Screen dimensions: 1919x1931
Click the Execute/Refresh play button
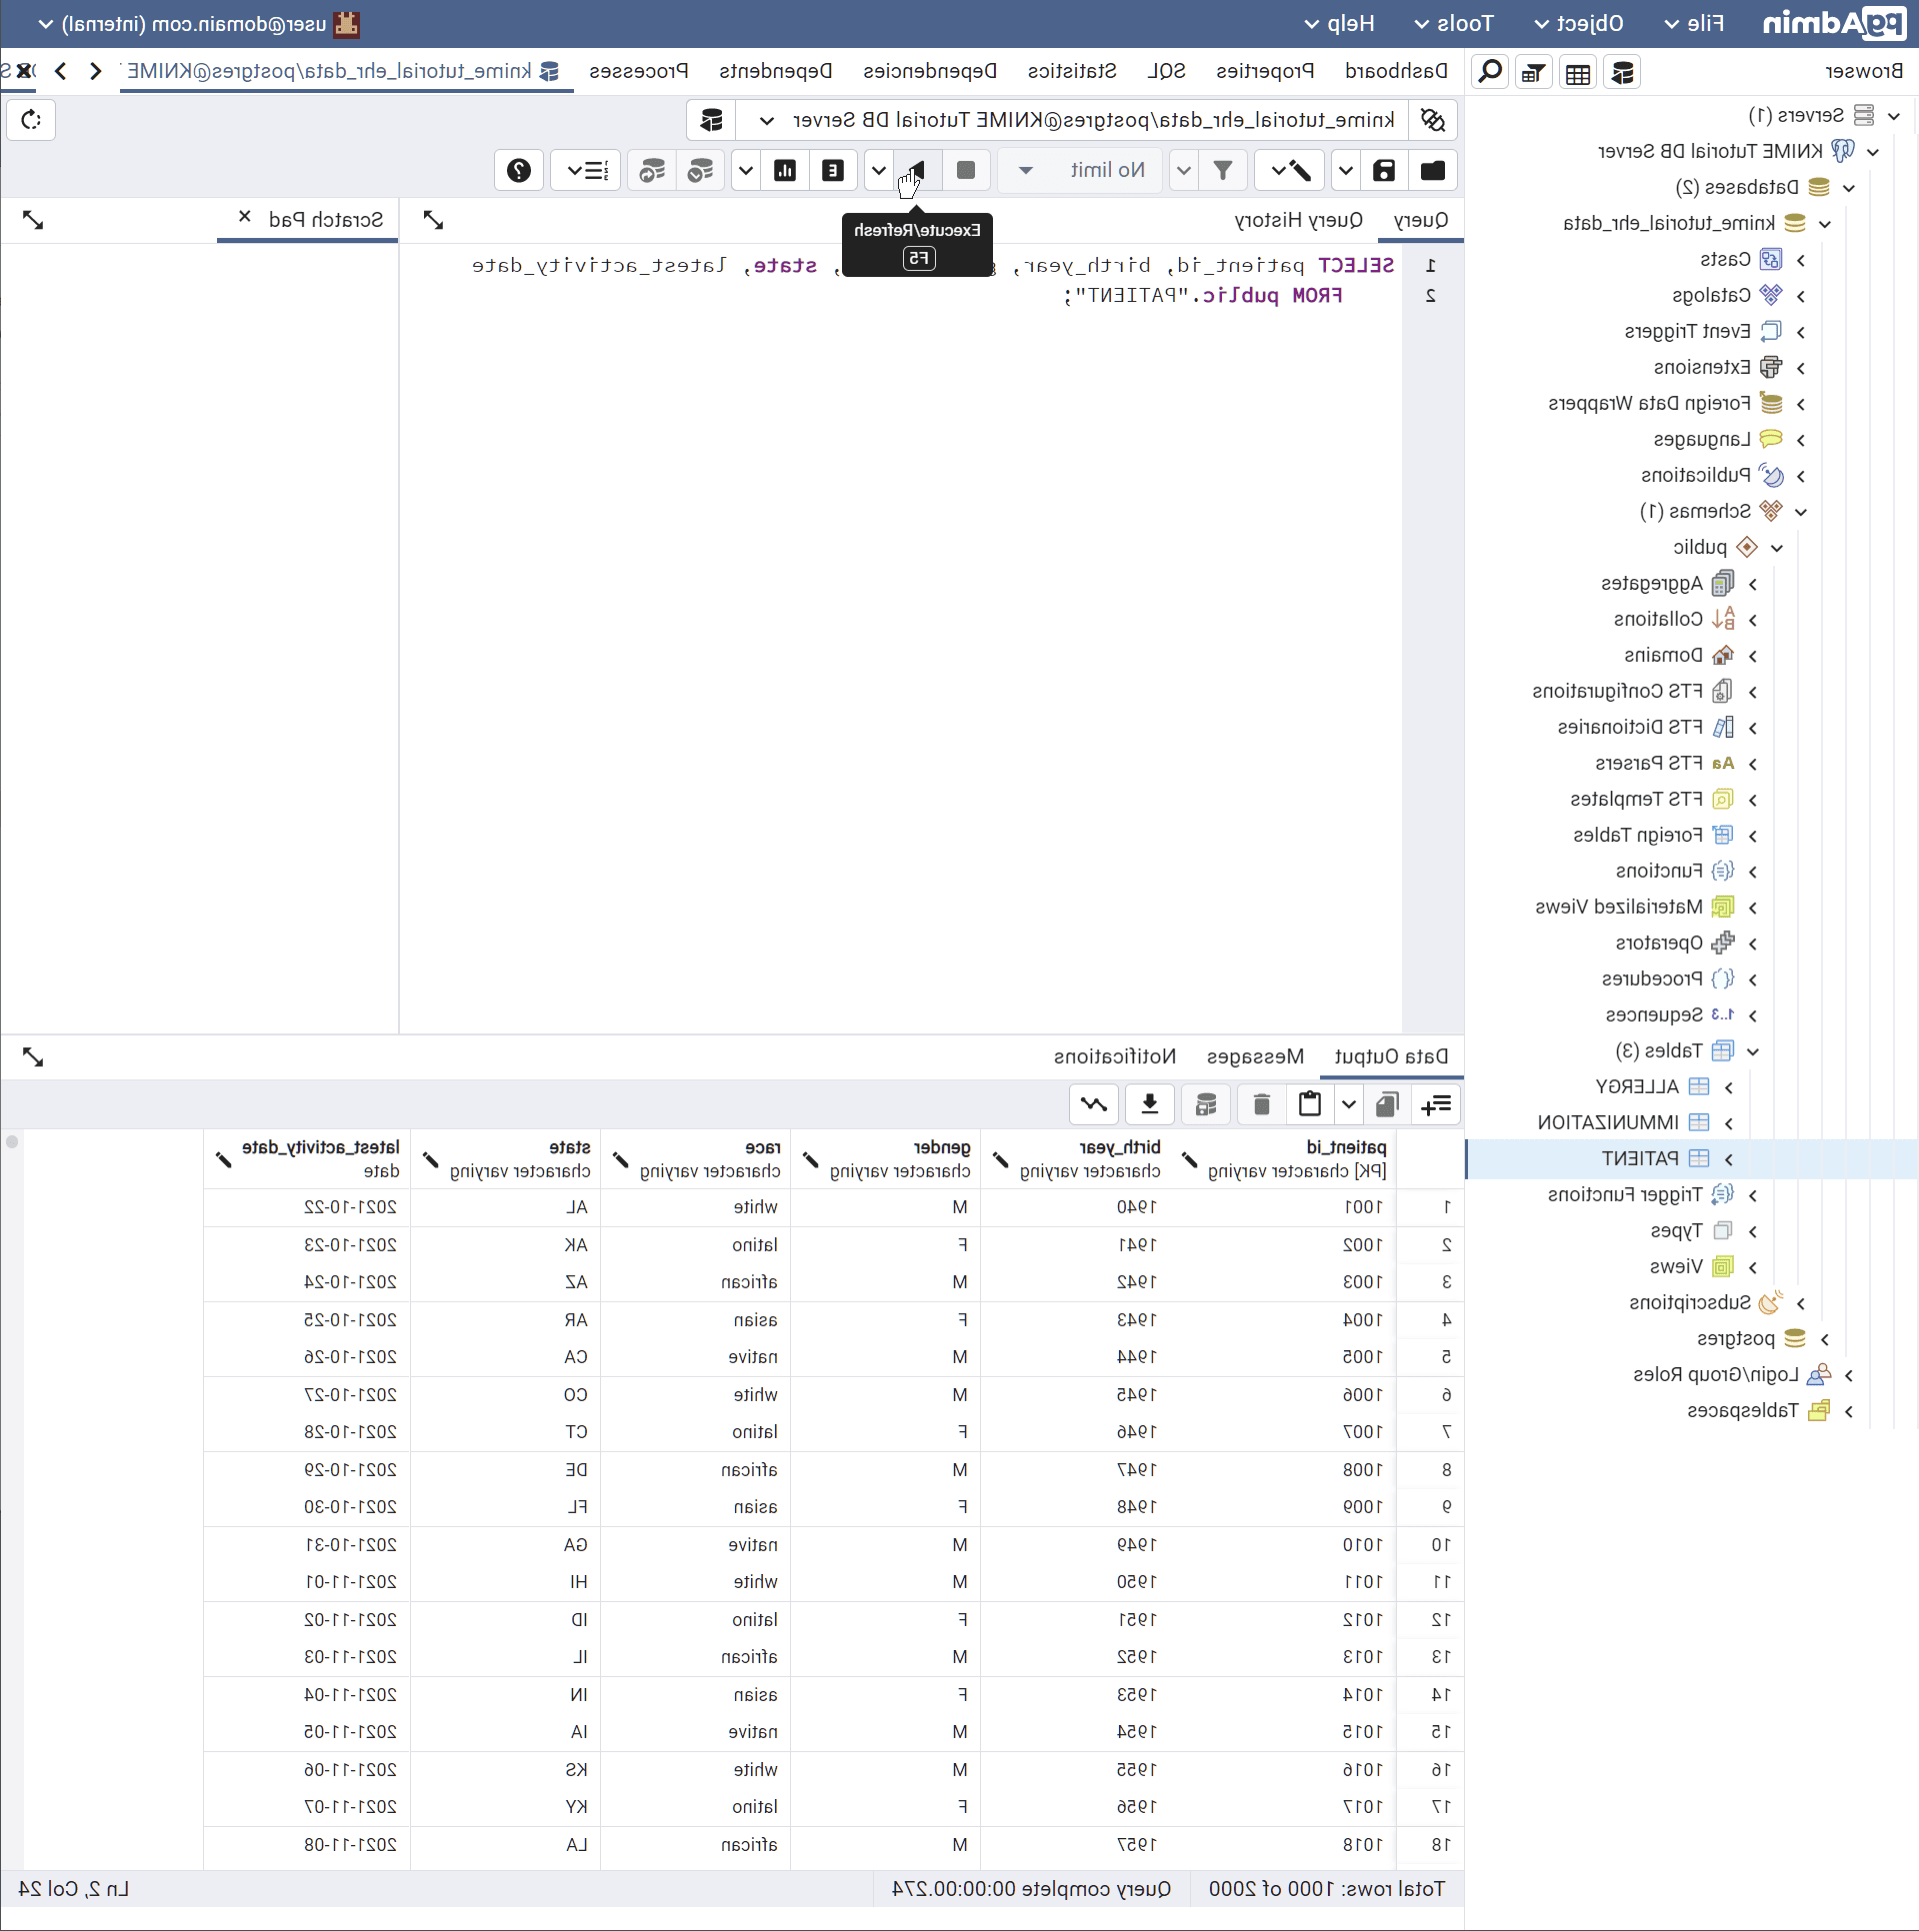(x=917, y=170)
